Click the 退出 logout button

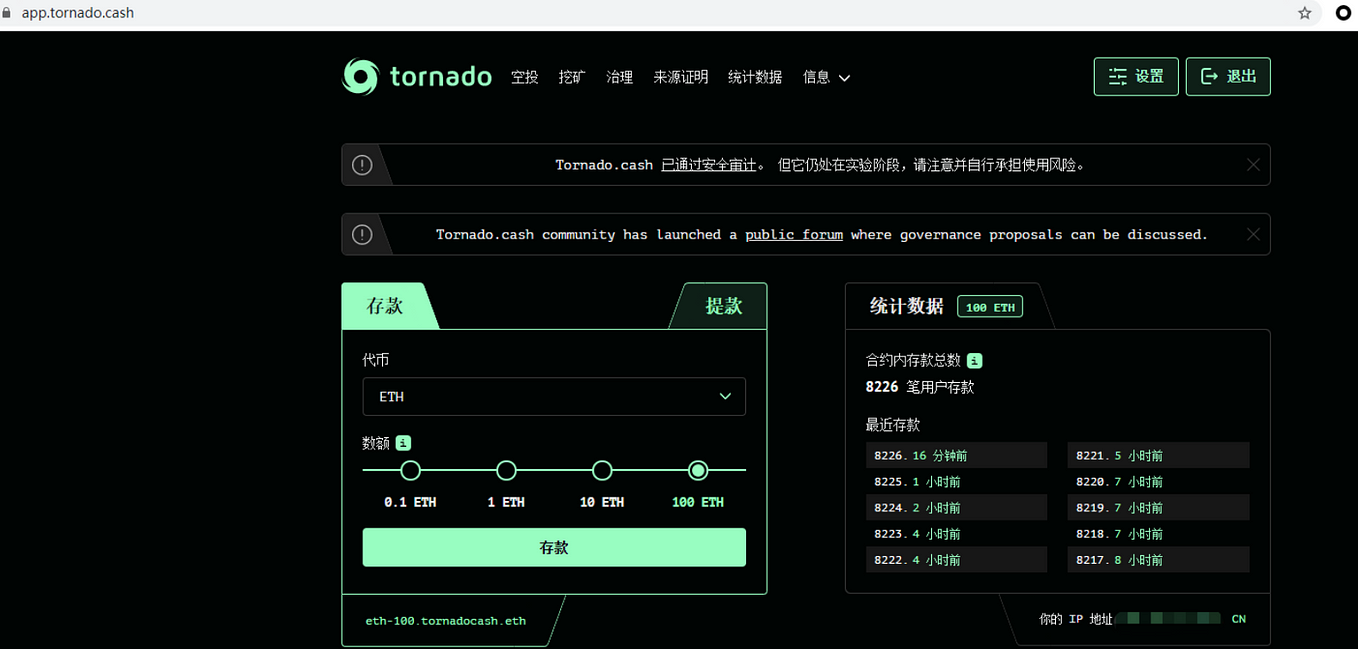(1228, 77)
